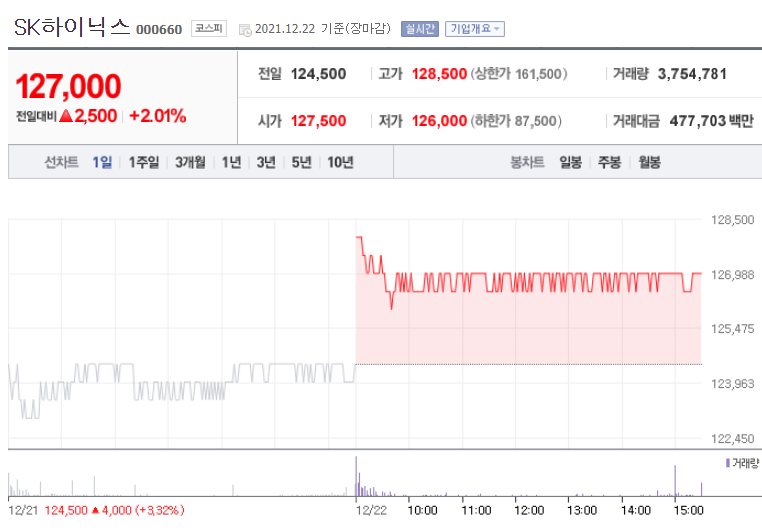762x530 pixels.
Task: Click the 상한가 161,500 text
Action: point(519,74)
